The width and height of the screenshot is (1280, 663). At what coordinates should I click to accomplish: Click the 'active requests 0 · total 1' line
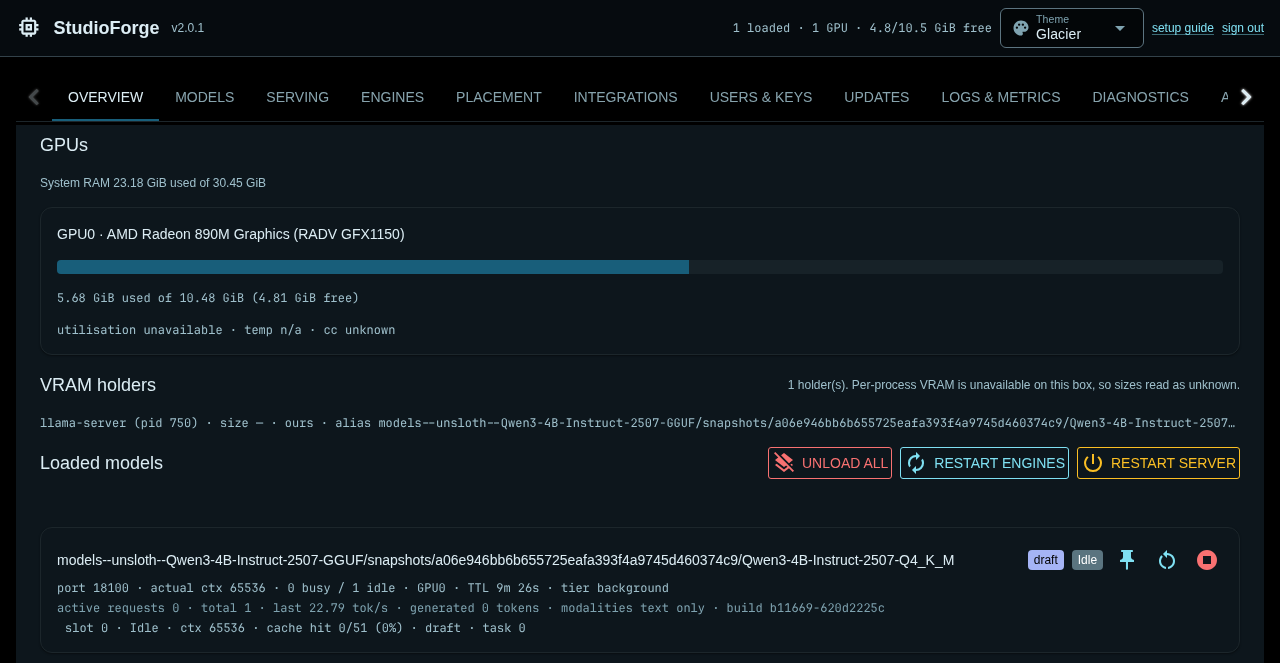pyautogui.click(x=471, y=608)
